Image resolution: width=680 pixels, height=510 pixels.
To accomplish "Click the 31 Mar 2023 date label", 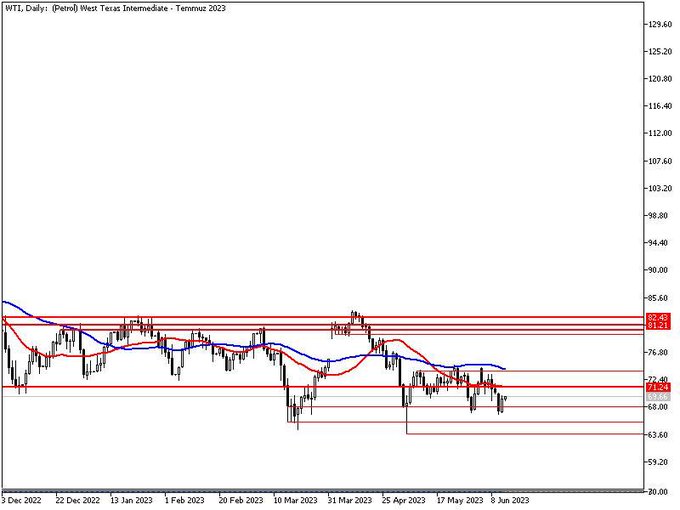I will (350, 500).
